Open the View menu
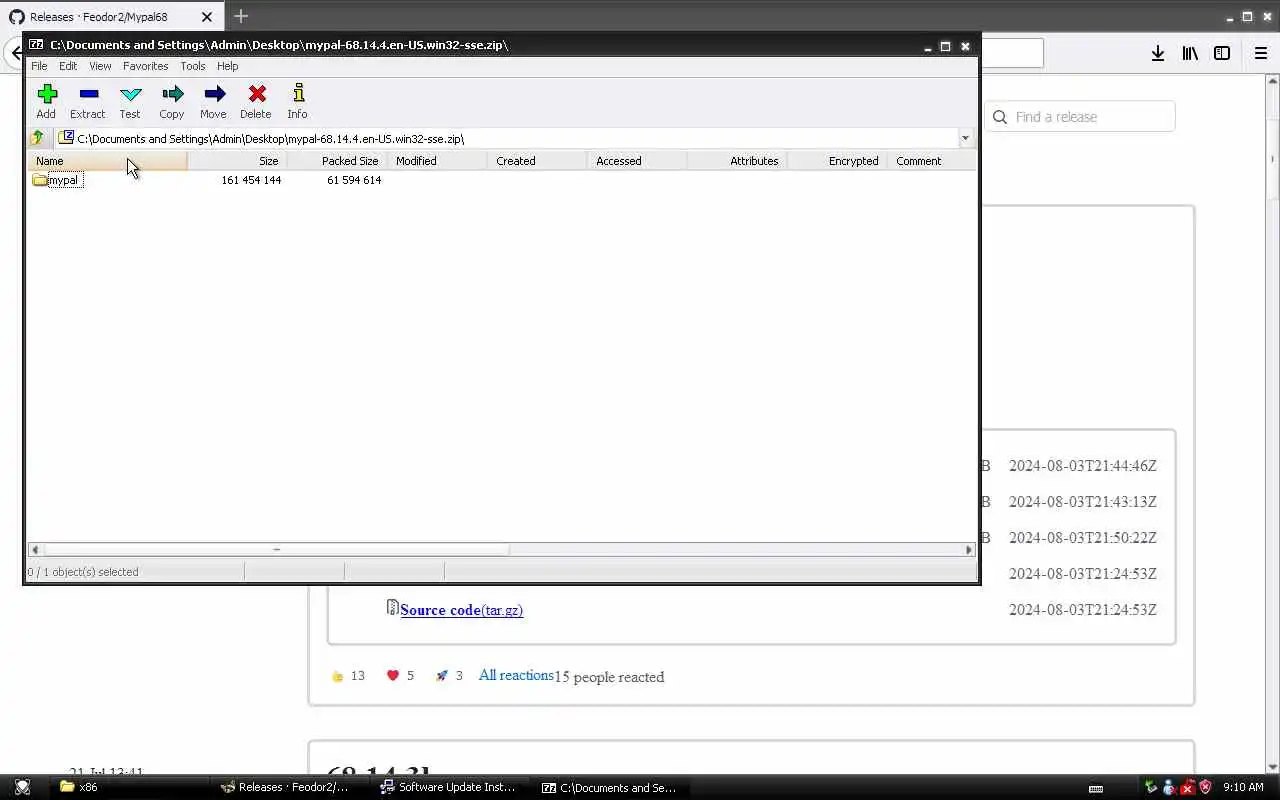Image resolution: width=1280 pixels, height=800 pixels. (x=100, y=66)
